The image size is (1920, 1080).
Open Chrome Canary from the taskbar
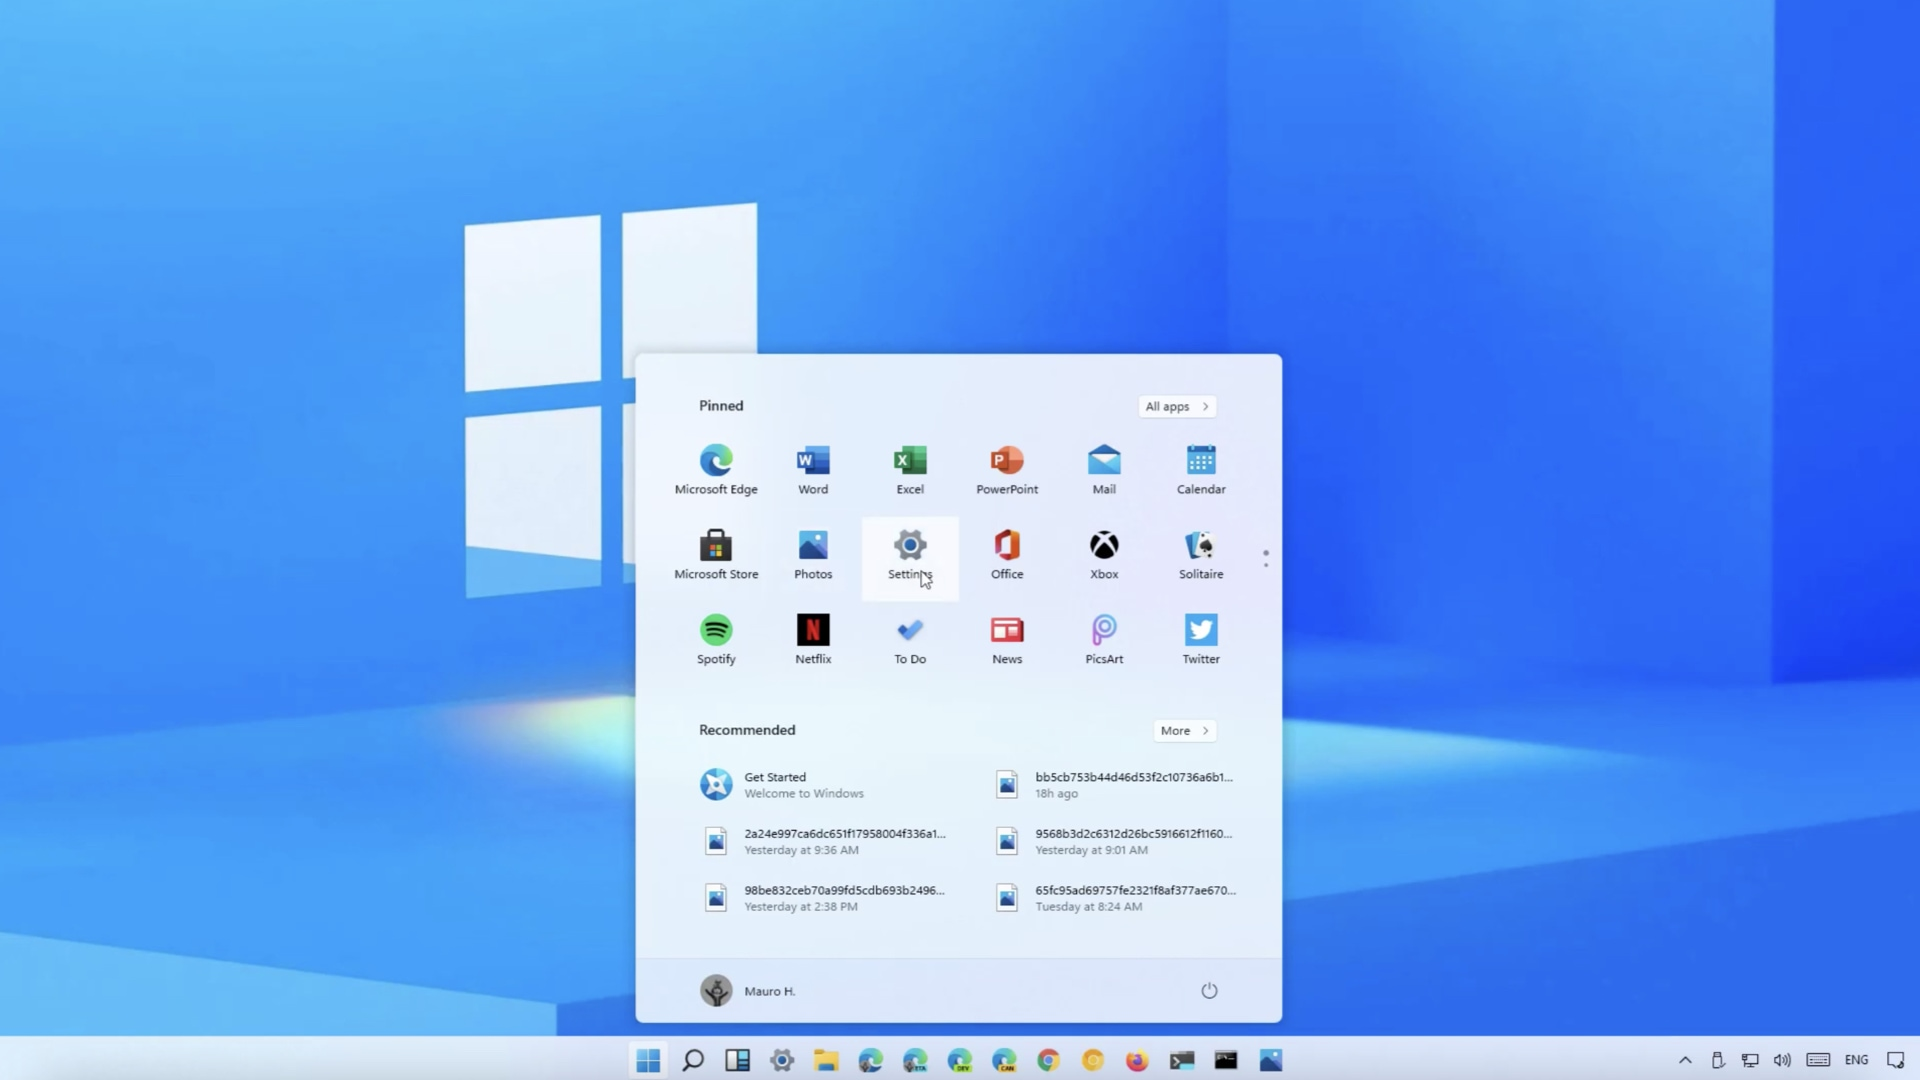pos(1093,1060)
